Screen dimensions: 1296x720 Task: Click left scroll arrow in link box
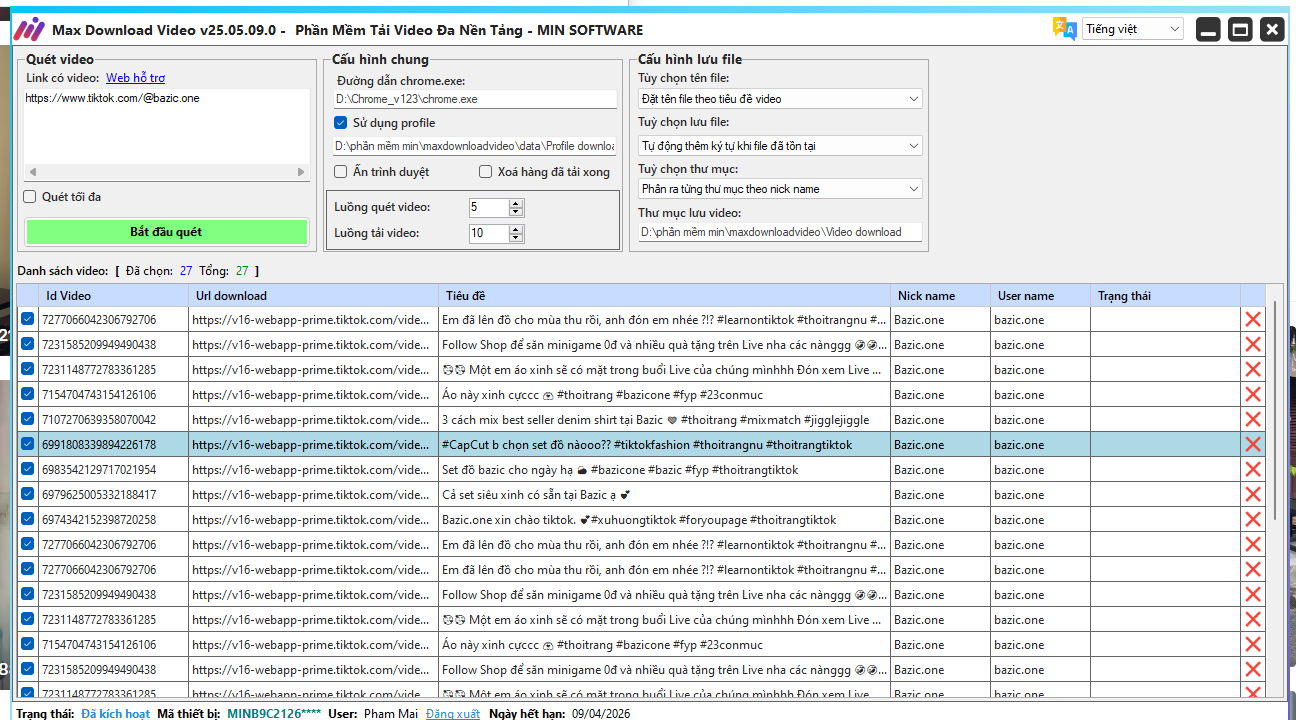[x=31, y=172]
